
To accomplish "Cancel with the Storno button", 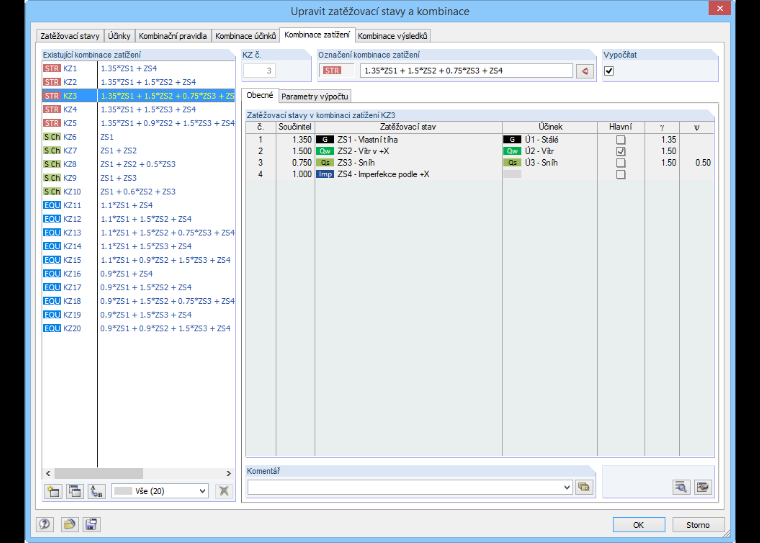I will [698, 525].
